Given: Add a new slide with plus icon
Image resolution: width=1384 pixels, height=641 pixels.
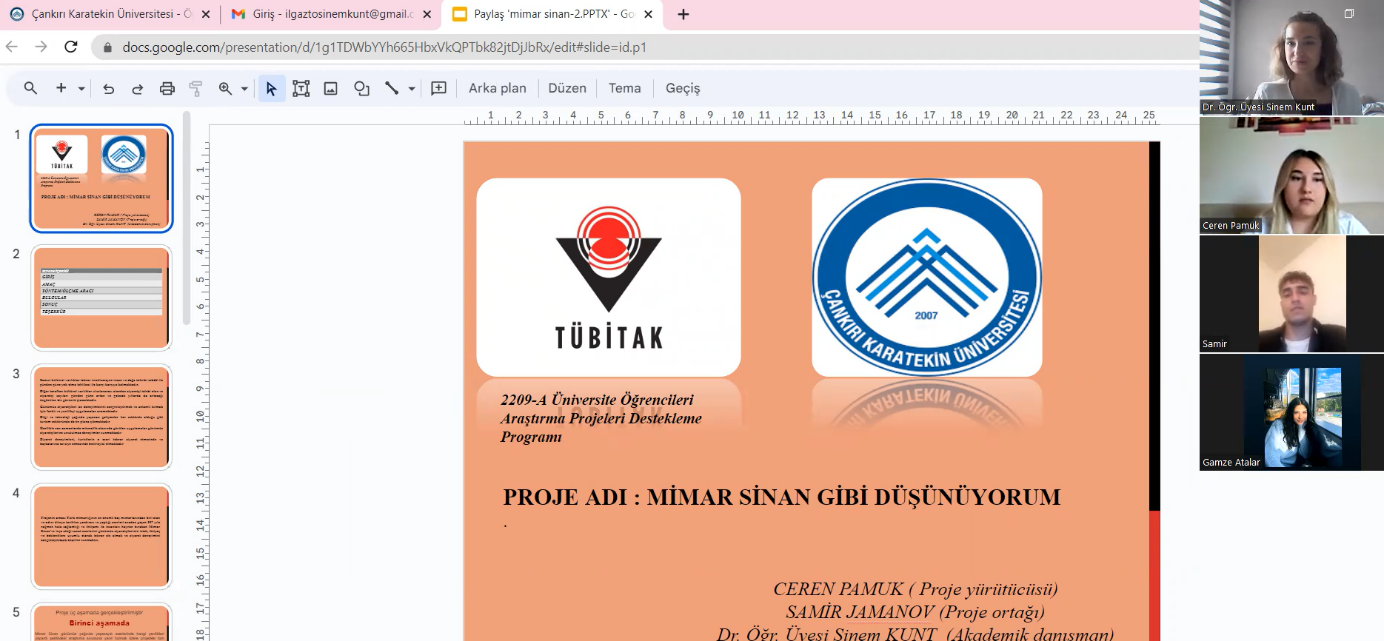Looking at the screenshot, I should coord(61,88).
